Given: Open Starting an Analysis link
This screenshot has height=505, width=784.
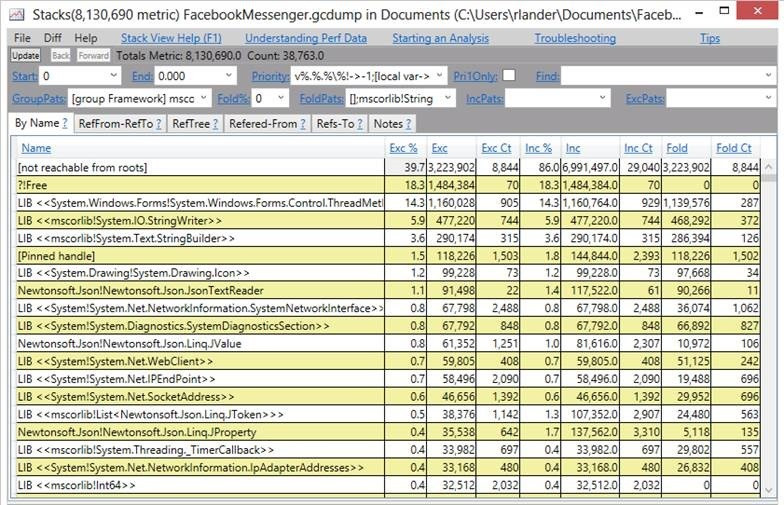Looking at the screenshot, I should [440, 38].
